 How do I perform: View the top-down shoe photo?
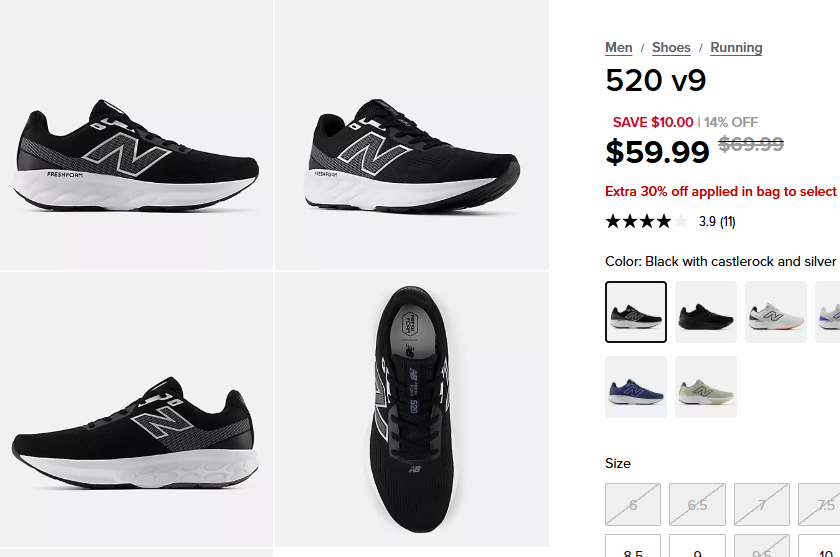[x=412, y=409]
